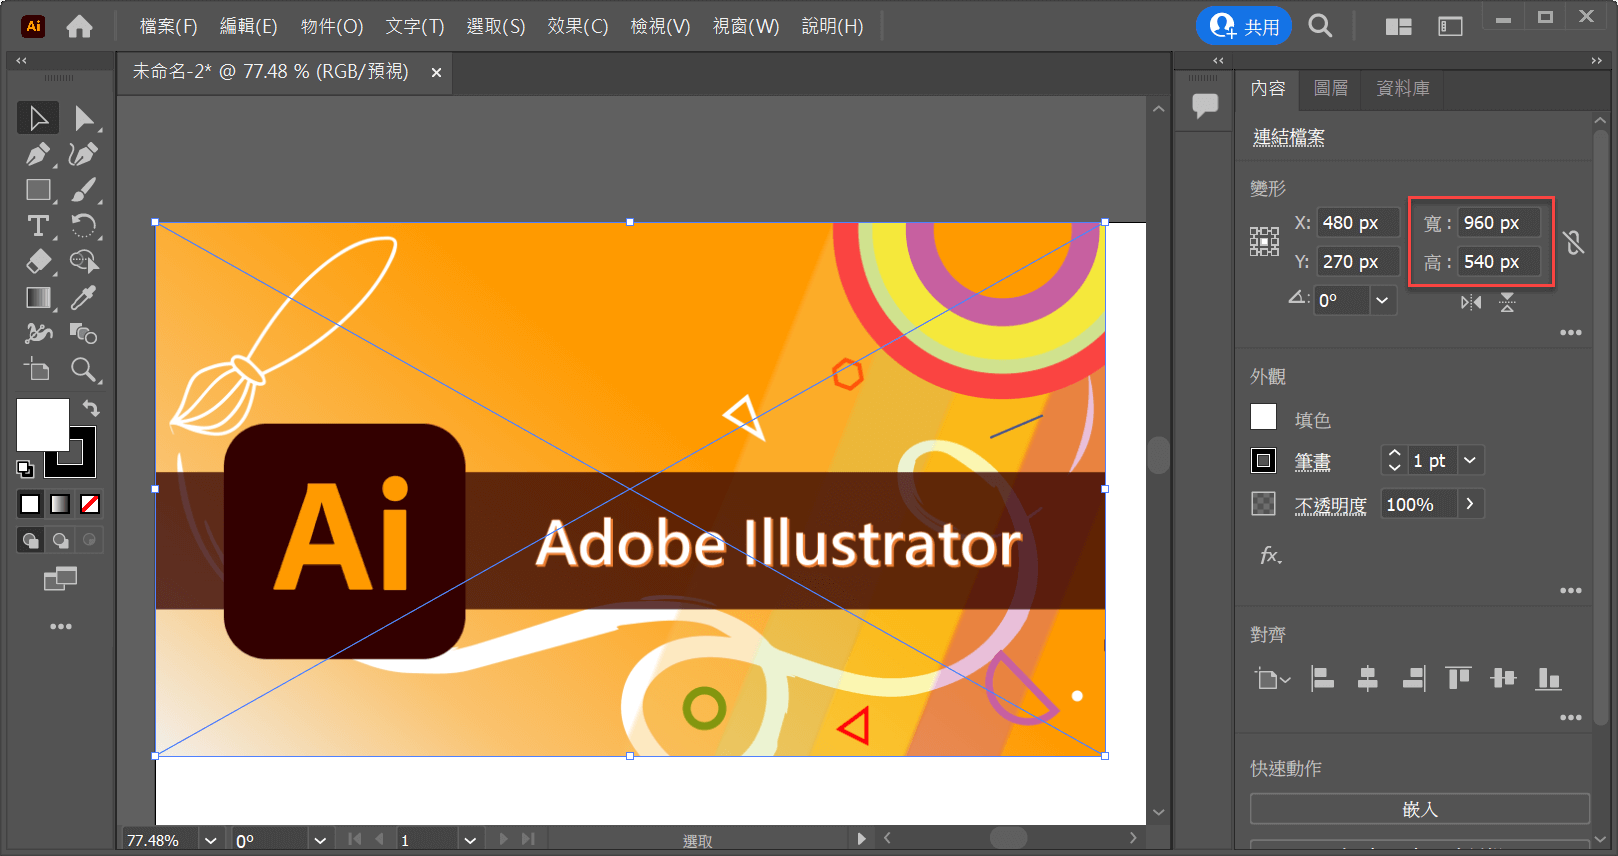Viewport: 1618px width, 856px height.
Task: Edit the 寬 width field
Action: pyautogui.click(x=1498, y=223)
